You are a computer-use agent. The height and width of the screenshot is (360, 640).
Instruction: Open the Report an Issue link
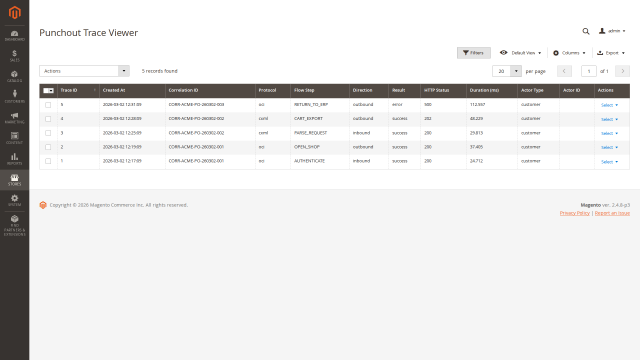click(612, 213)
